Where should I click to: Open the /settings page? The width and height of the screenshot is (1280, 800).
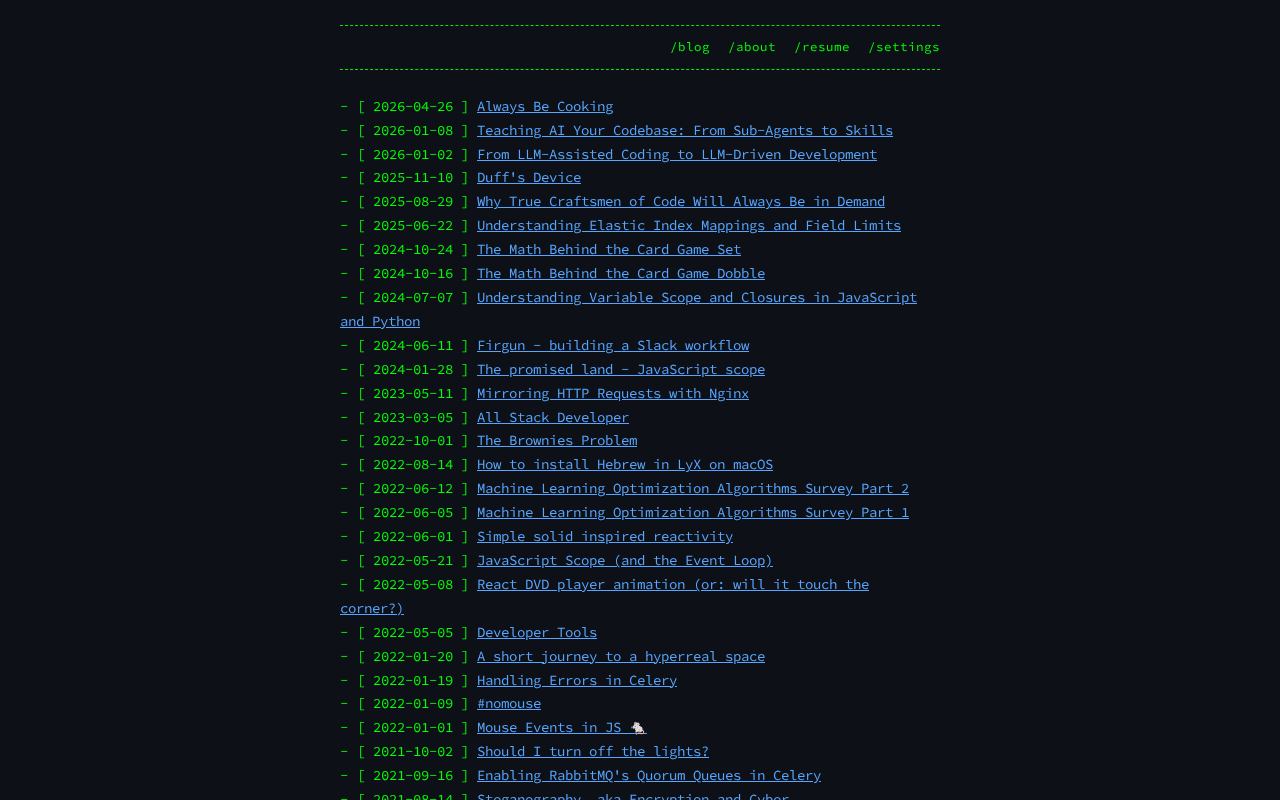point(904,47)
